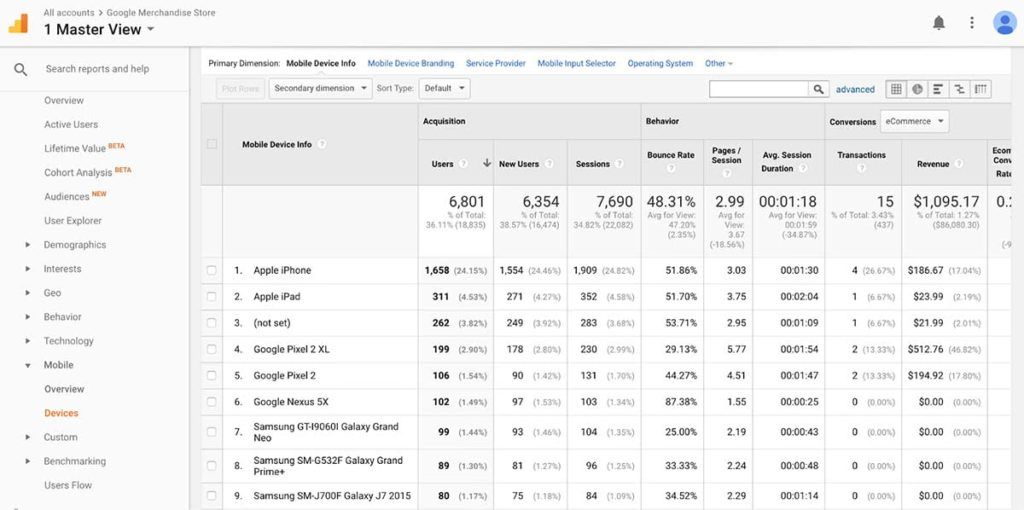Toggle the select-all checkbox in table header

[x=211, y=144]
